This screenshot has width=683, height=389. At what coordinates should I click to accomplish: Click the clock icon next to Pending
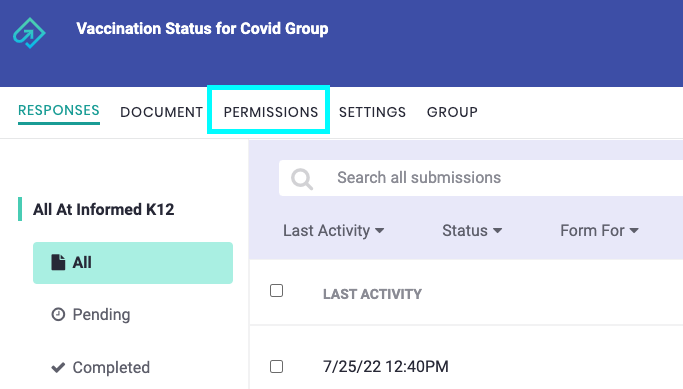point(58,314)
